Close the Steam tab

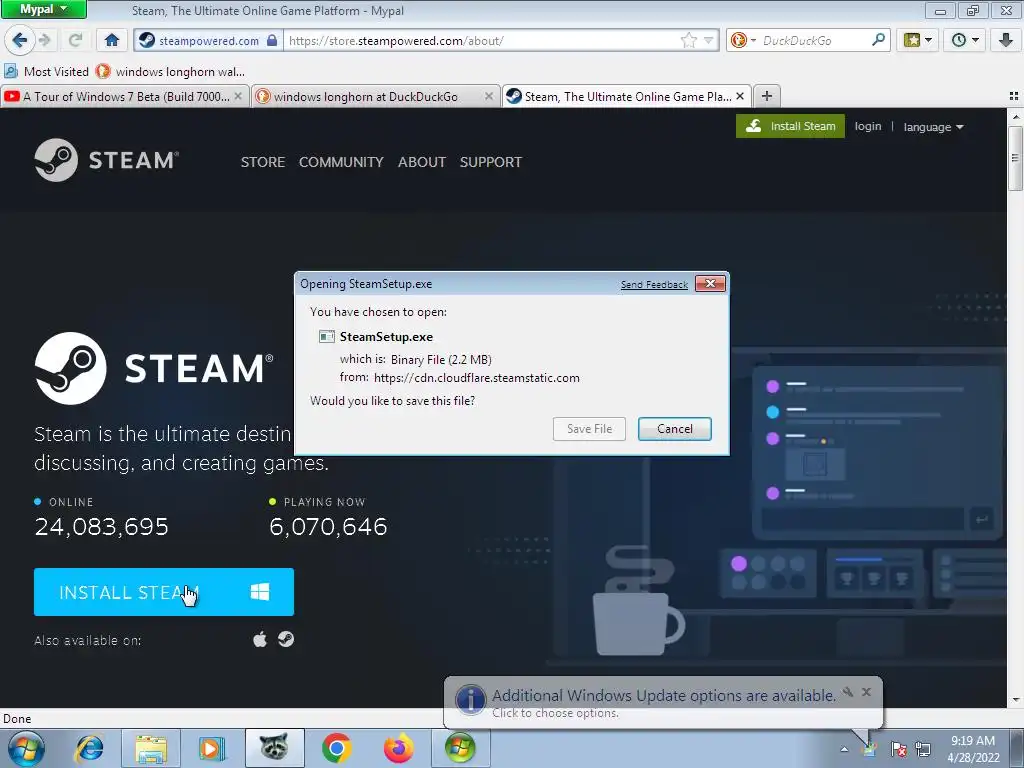click(x=740, y=96)
